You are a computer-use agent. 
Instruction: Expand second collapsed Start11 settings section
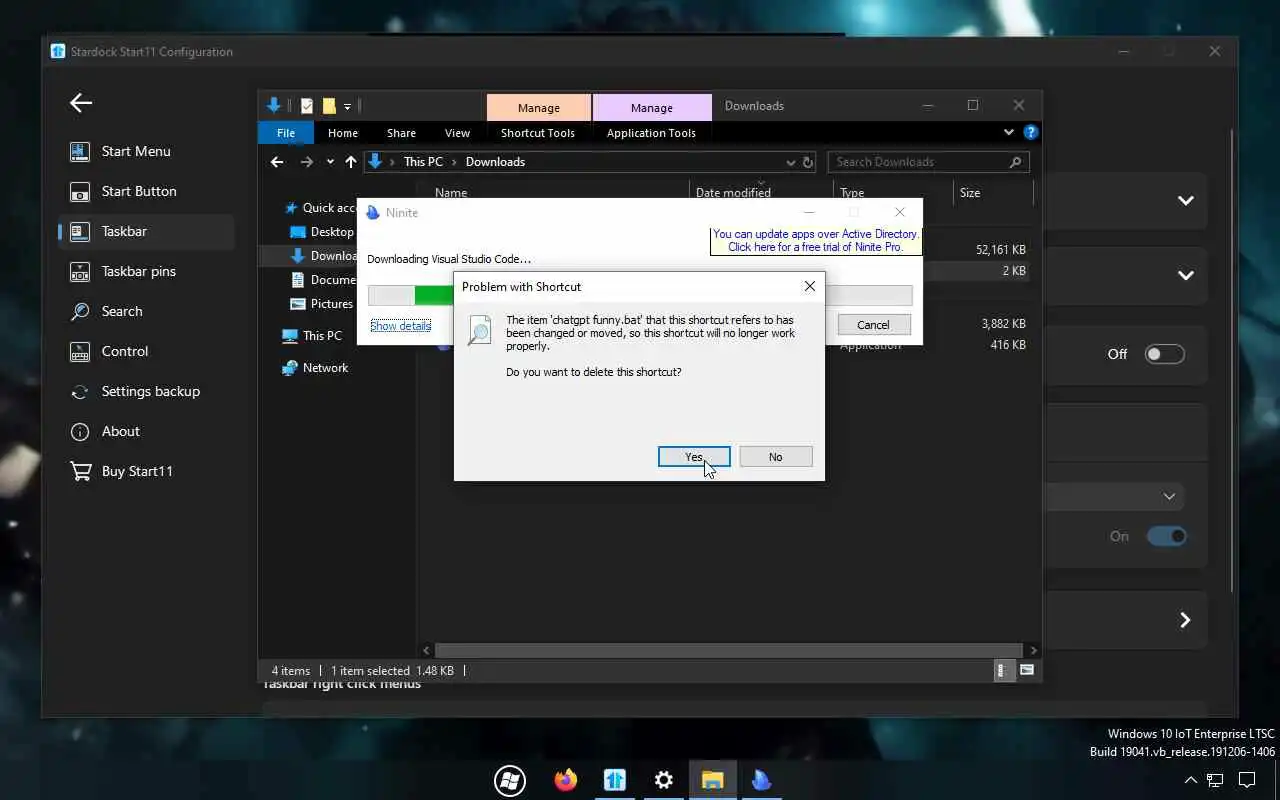coord(1186,275)
